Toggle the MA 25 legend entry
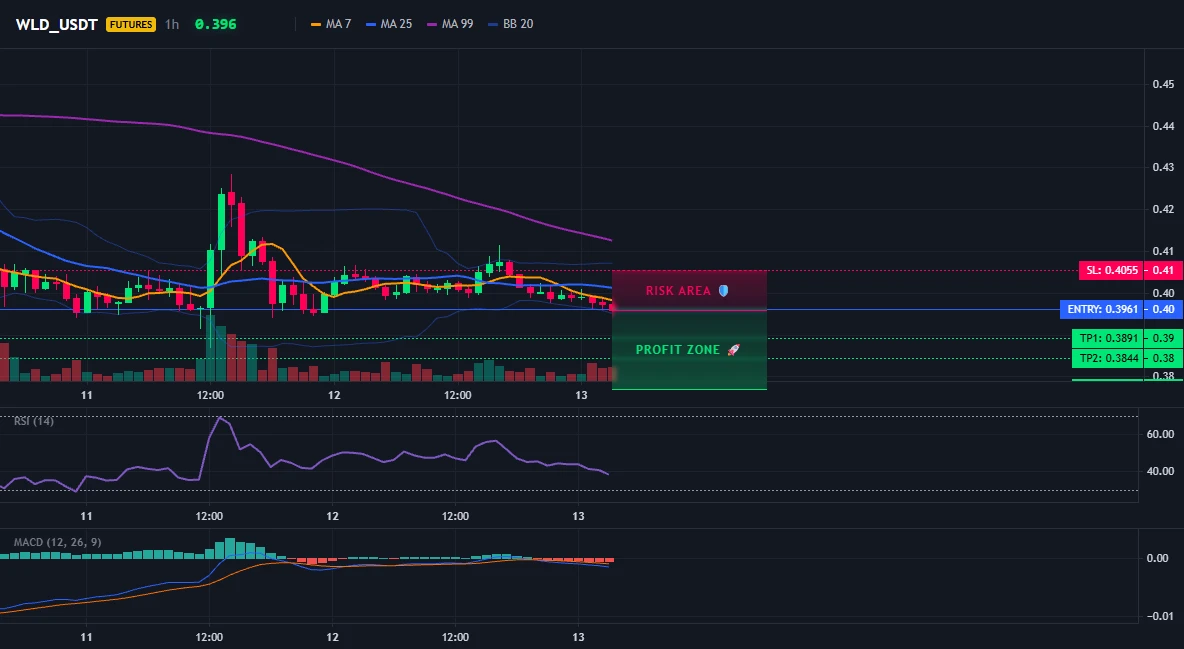This screenshot has width=1184, height=649. (389, 24)
